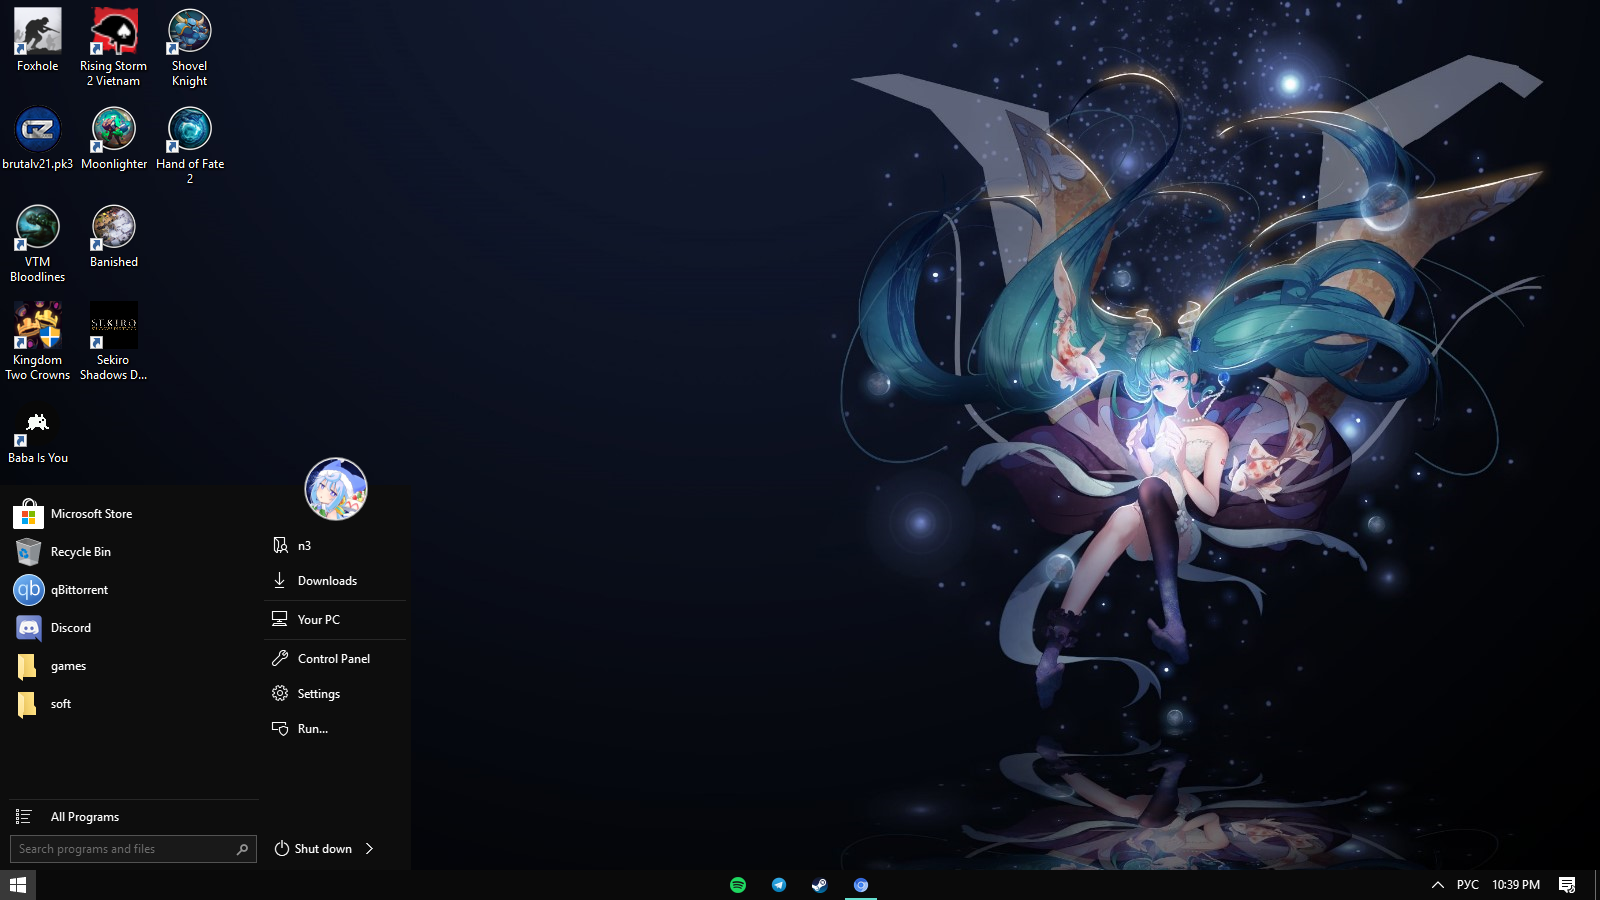Open Your PC from start menu

coord(335,620)
